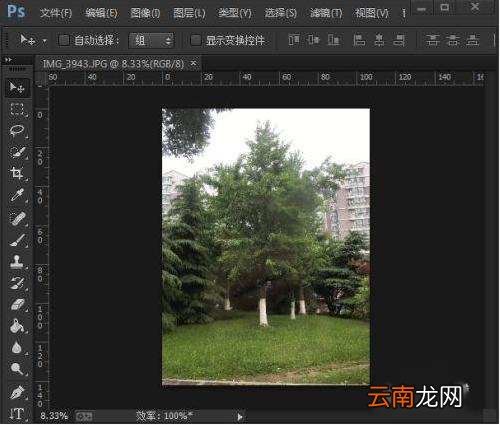Select the Blur tool
The height and width of the screenshot is (425, 500).
[17, 348]
